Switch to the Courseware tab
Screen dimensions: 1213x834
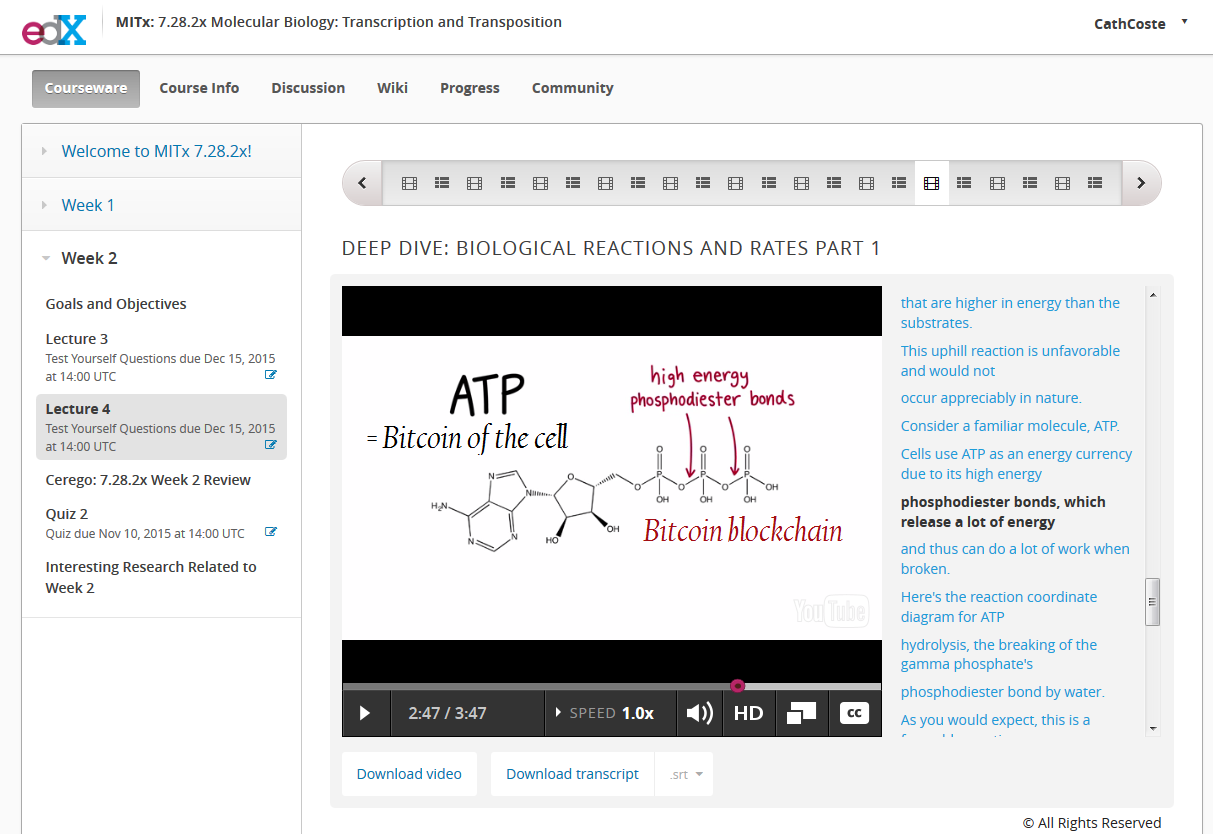point(86,88)
